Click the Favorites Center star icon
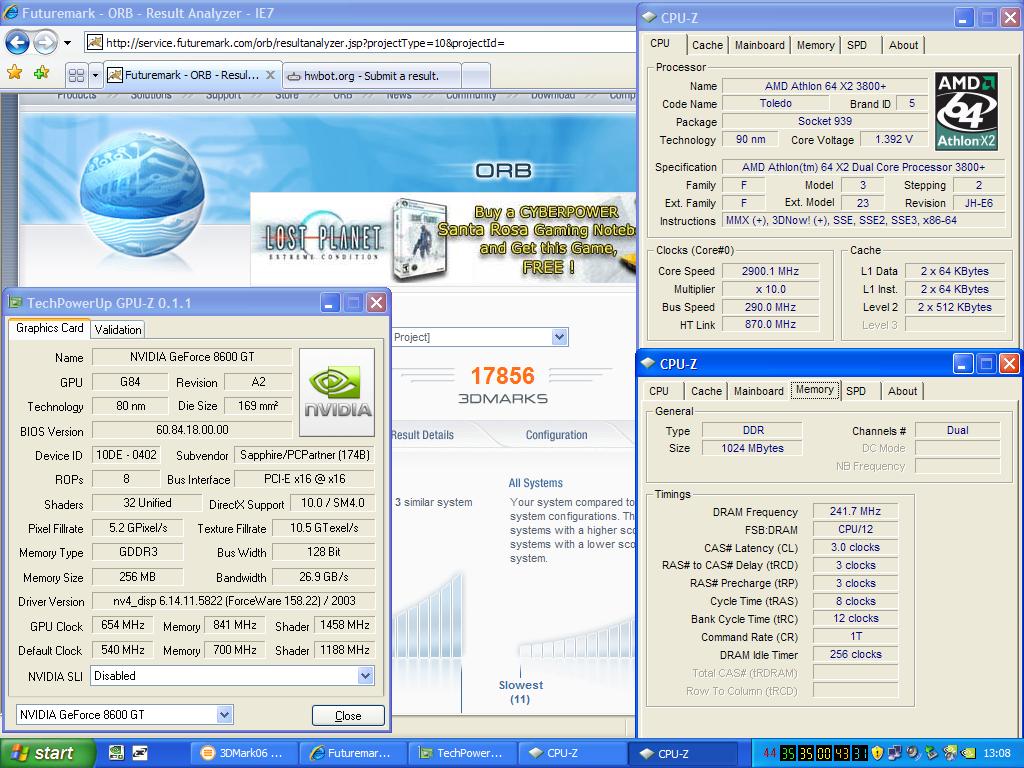Screen dimensions: 1024x768 point(14,72)
